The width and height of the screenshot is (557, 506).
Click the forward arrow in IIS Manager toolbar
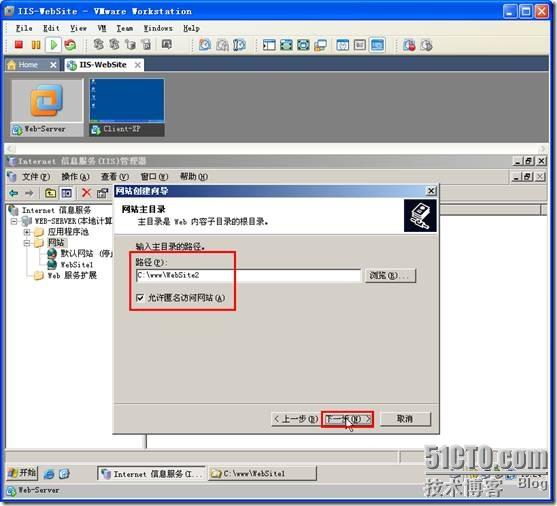coord(29,193)
